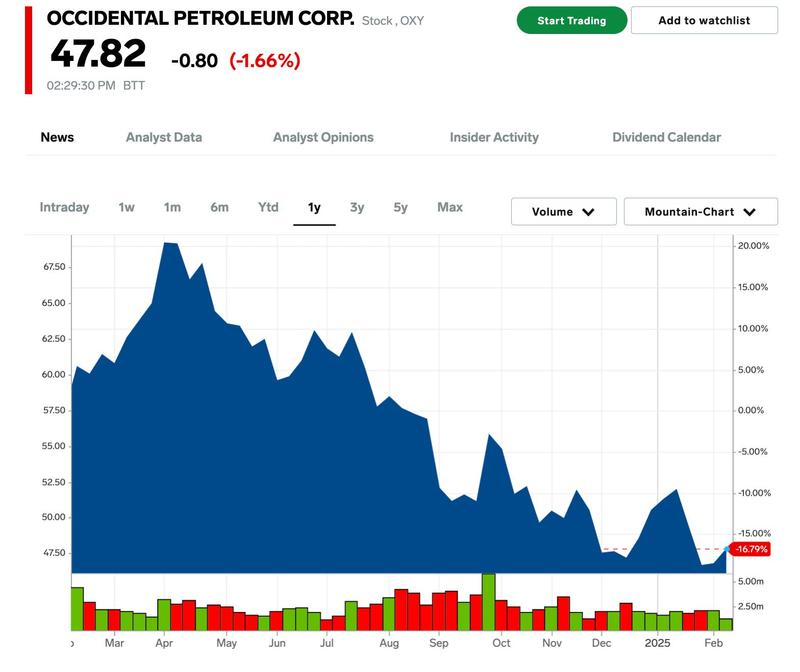Set chart range to 6m
Screen dimensions: 800x672
coord(219,208)
